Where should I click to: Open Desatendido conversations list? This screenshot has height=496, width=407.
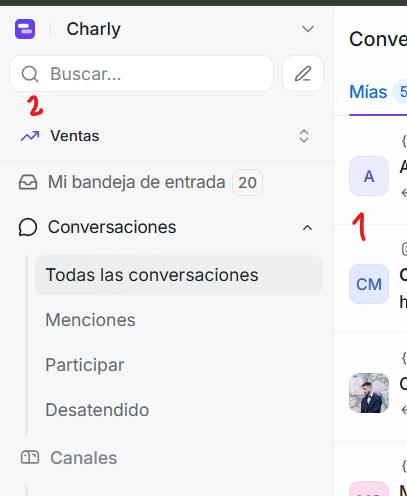pyautogui.click(x=97, y=410)
